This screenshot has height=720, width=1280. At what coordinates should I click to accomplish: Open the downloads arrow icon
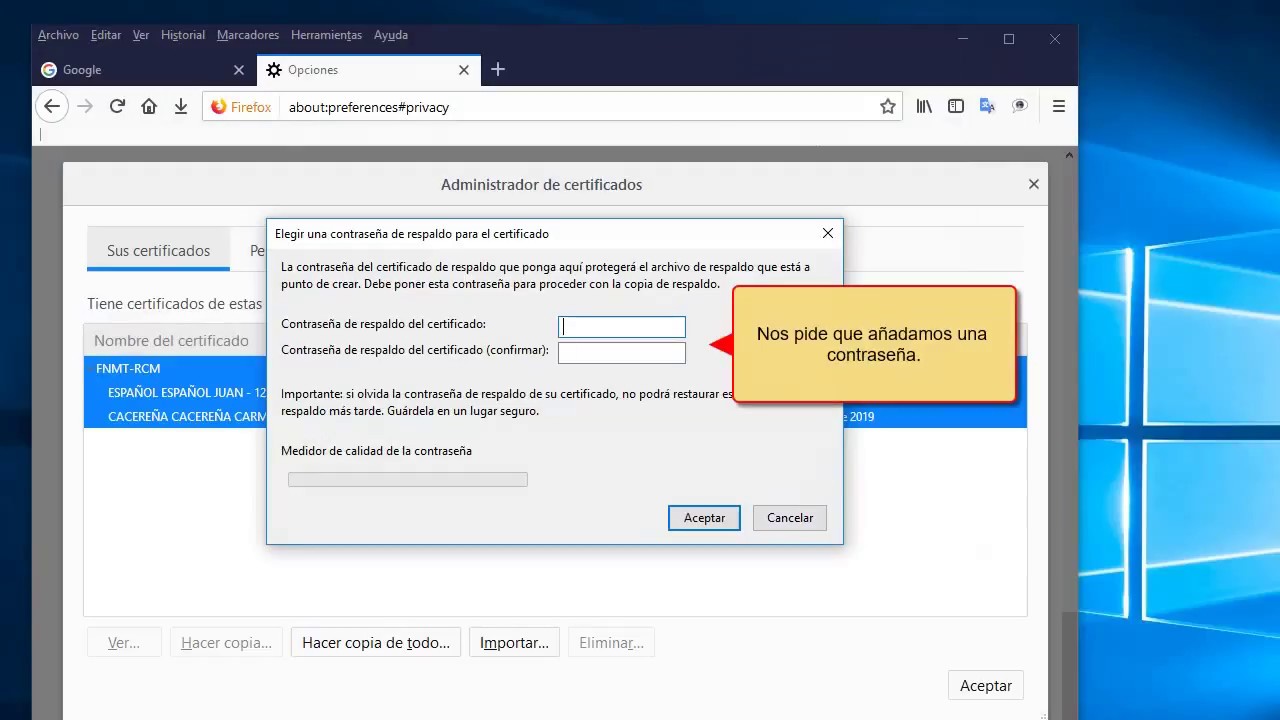coord(181,107)
